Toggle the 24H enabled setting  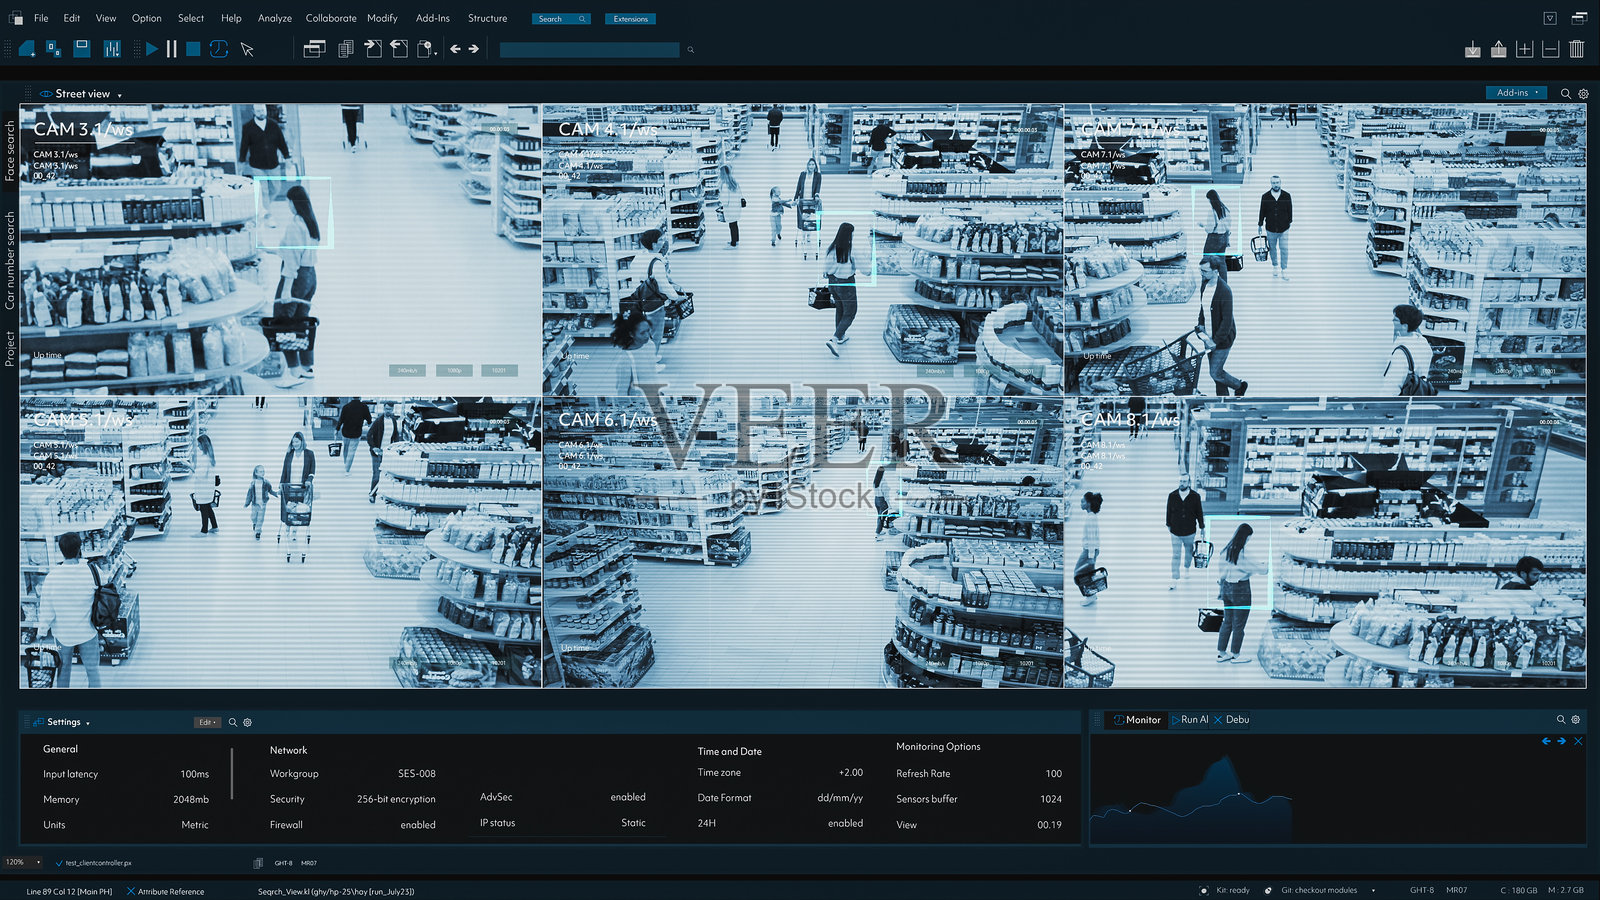coord(844,823)
